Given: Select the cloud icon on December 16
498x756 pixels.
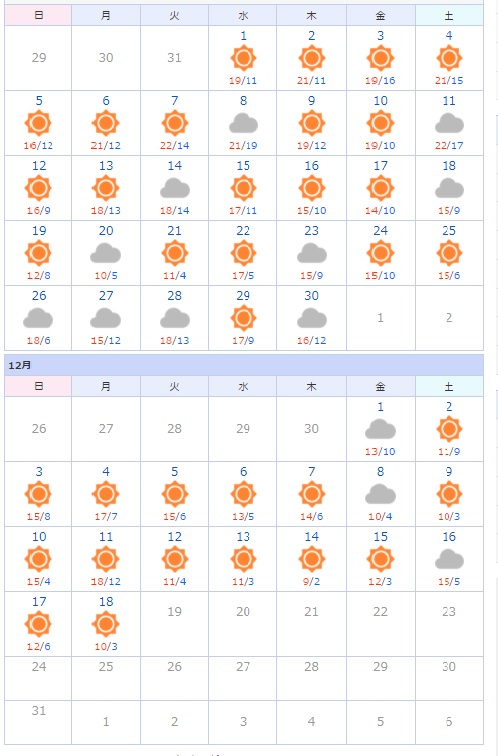Looking at the screenshot, I should coord(449,560).
